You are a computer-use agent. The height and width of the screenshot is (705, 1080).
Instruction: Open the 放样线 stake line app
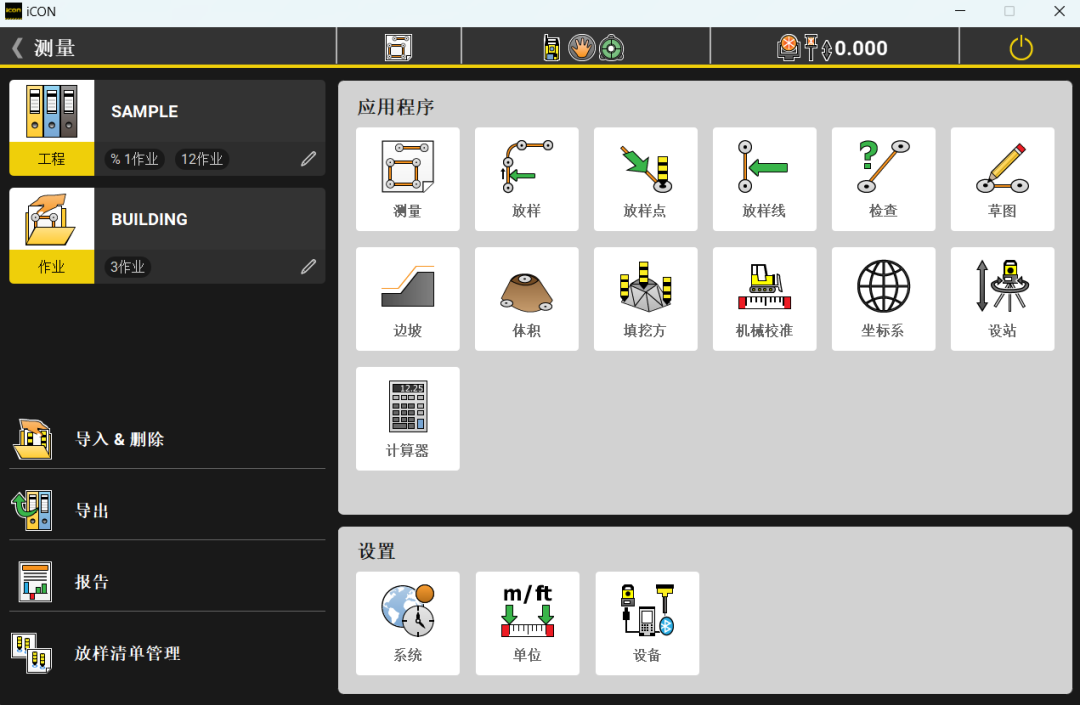765,179
